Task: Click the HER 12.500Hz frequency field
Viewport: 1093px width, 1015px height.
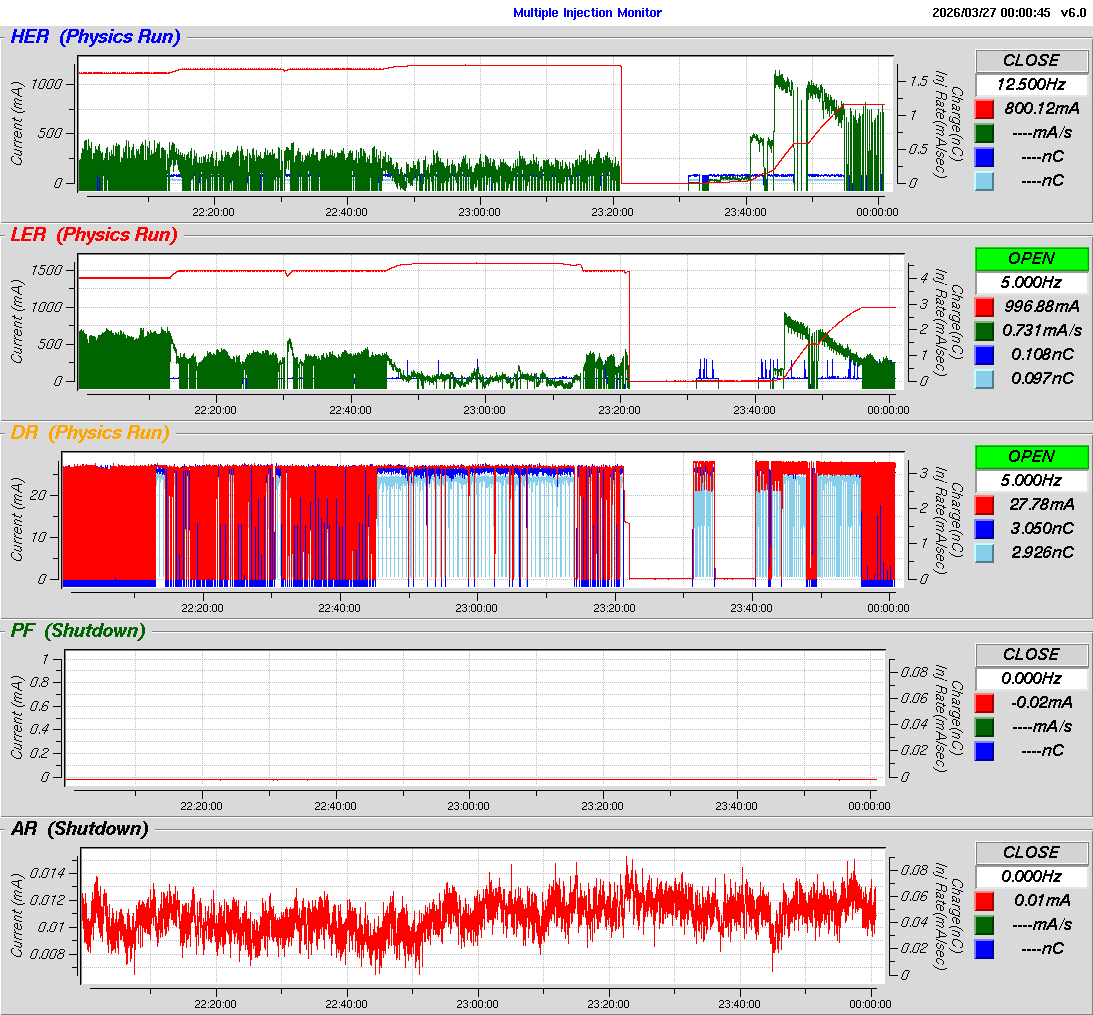Action: pos(1031,84)
